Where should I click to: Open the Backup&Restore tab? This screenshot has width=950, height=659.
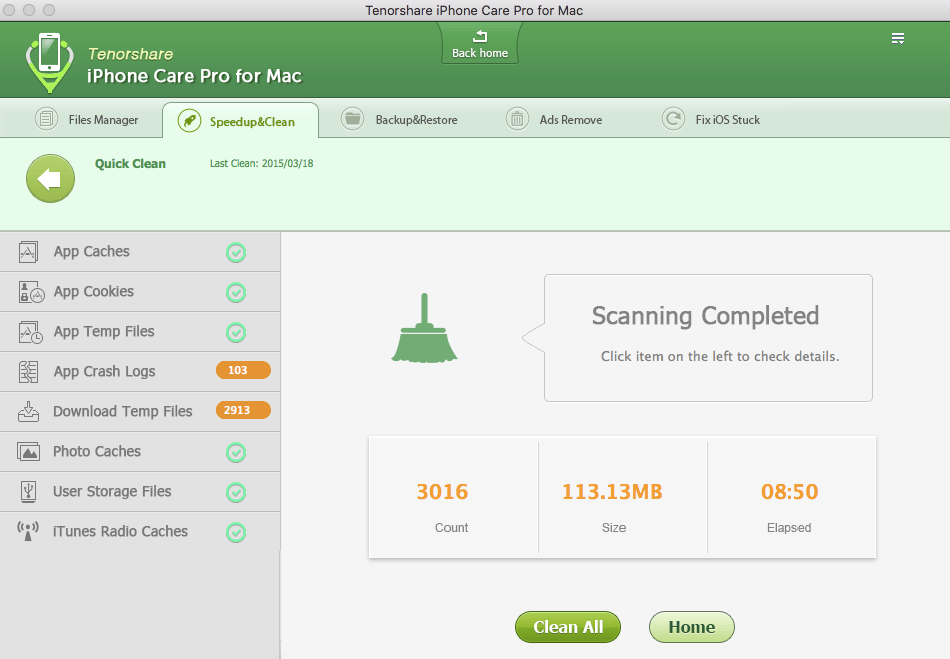click(x=399, y=119)
